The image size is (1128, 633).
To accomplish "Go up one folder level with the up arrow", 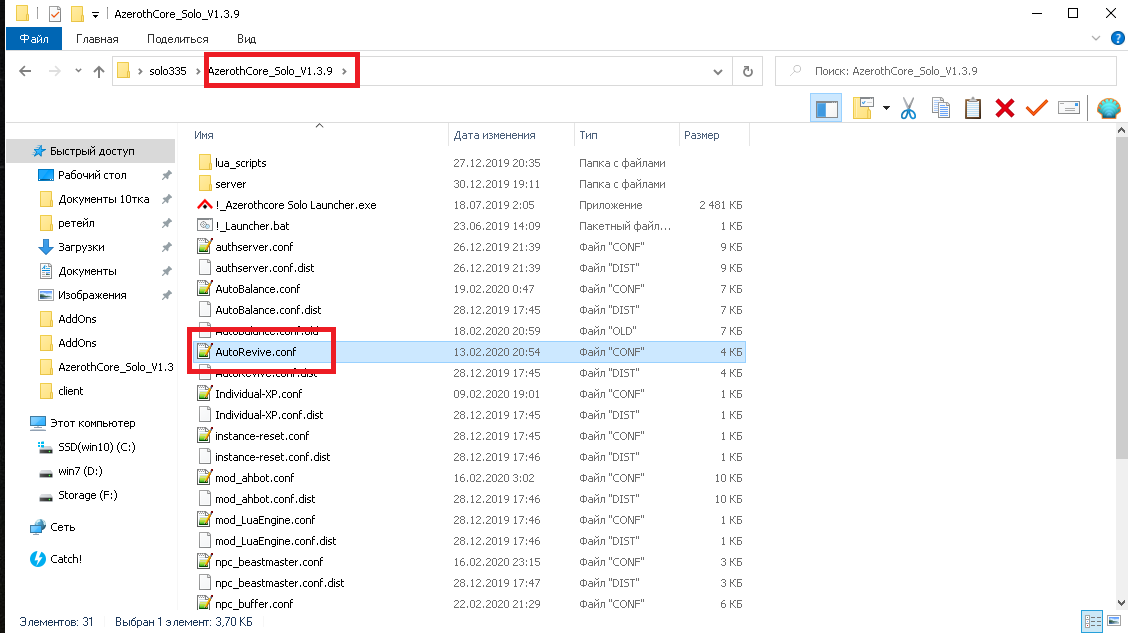I will click(x=99, y=71).
